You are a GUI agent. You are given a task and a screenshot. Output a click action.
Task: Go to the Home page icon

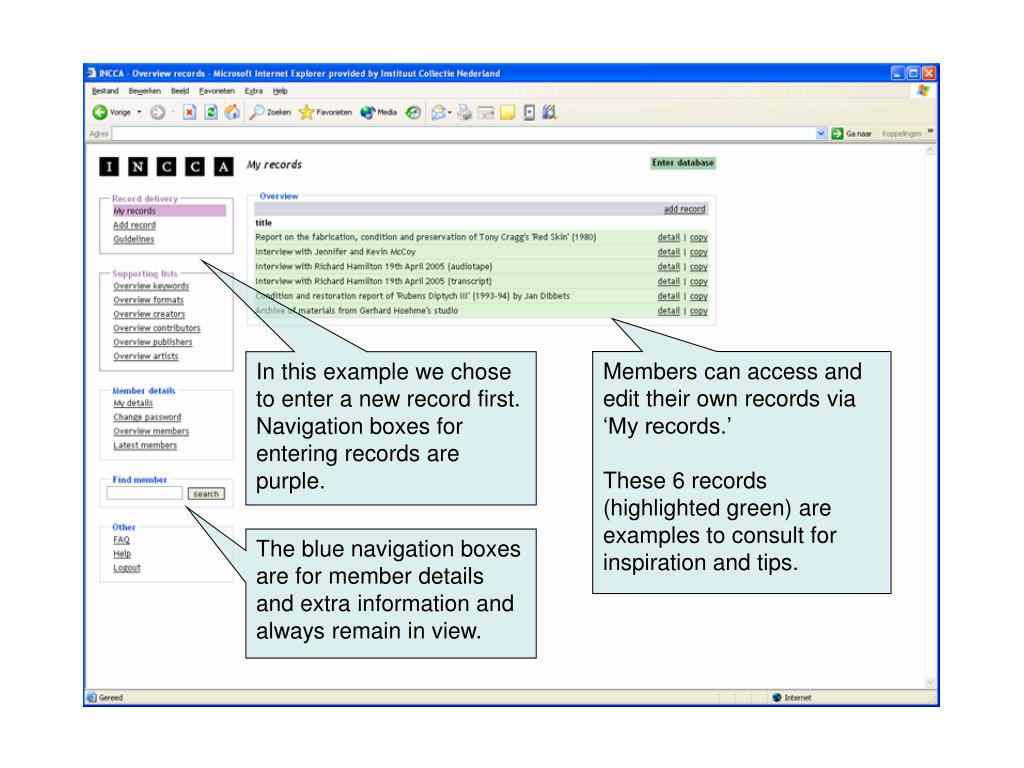point(232,112)
